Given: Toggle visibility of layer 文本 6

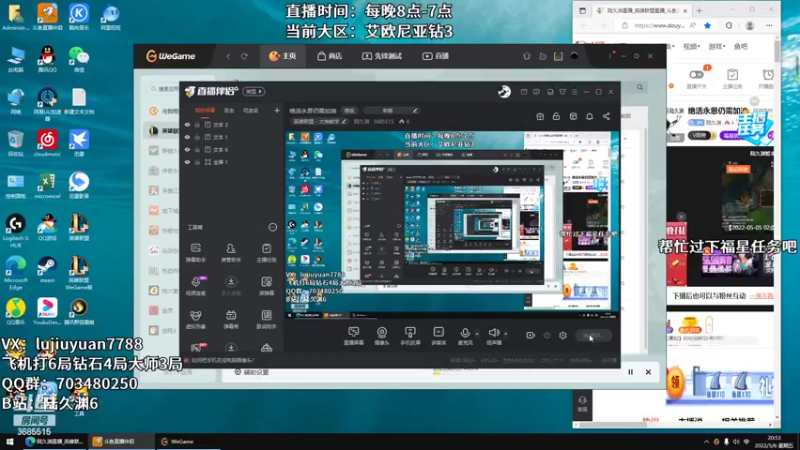Looking at the screenshot, I should (187, 149).
